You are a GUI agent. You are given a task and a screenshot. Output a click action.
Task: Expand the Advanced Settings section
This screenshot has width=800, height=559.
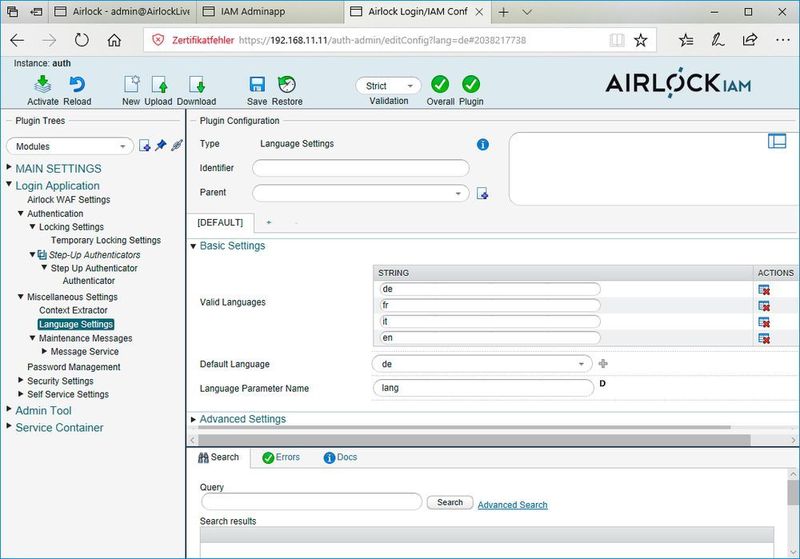193,419
